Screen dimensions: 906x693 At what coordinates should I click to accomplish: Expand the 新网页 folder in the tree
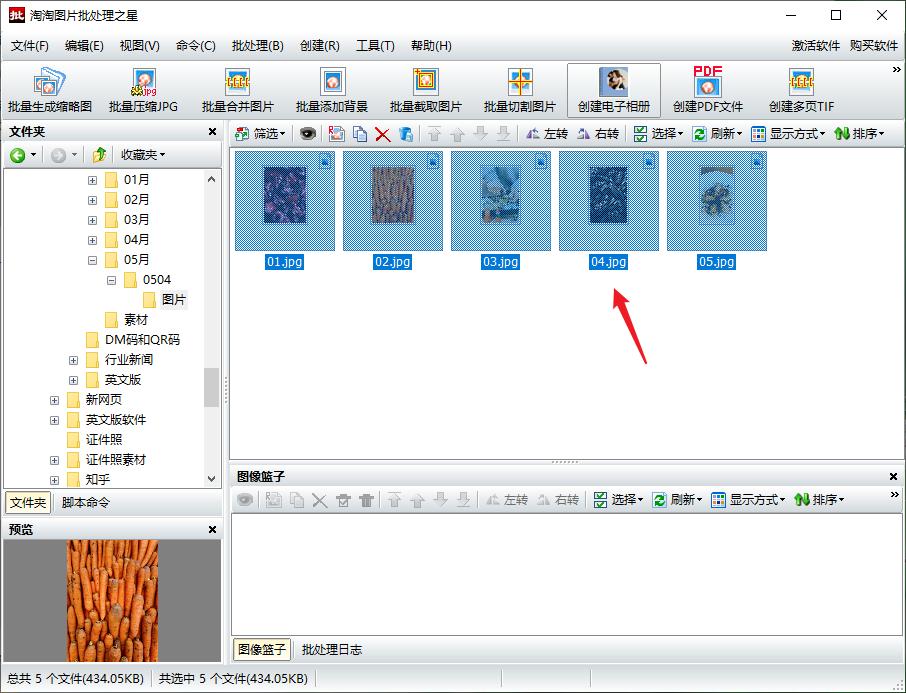pyautogui.click(x=56, y=399)
